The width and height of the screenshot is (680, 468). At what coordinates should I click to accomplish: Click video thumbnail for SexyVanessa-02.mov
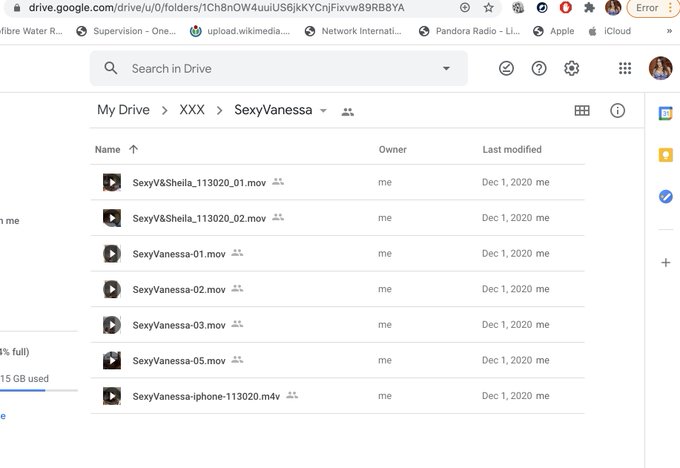[111, 289]
